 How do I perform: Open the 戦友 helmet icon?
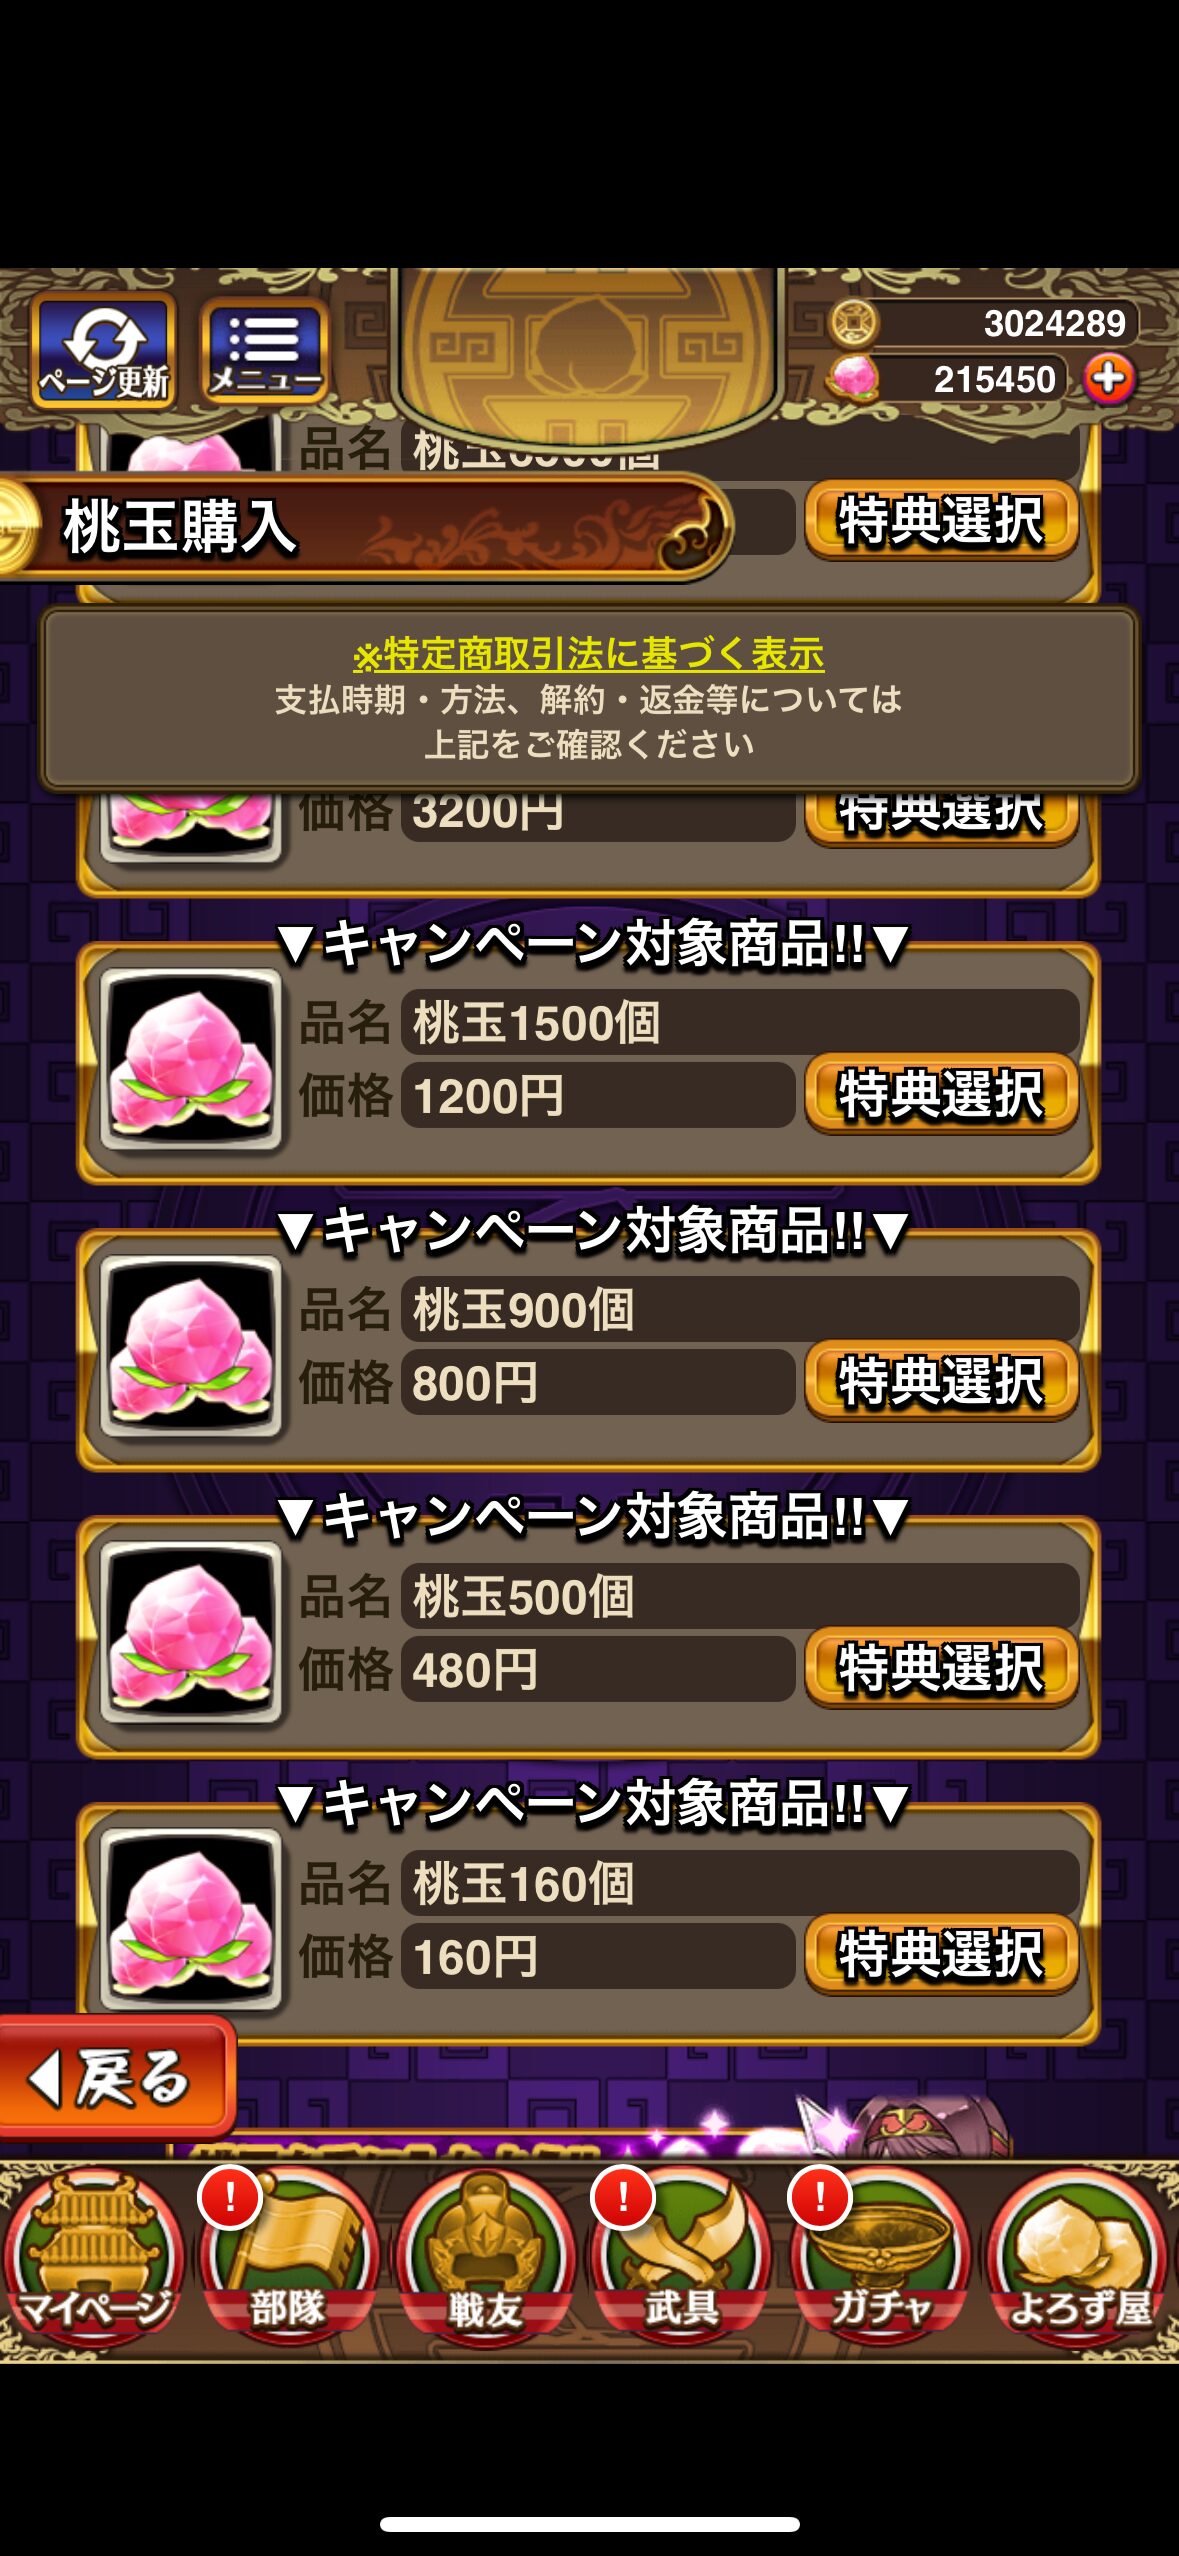486,2258
